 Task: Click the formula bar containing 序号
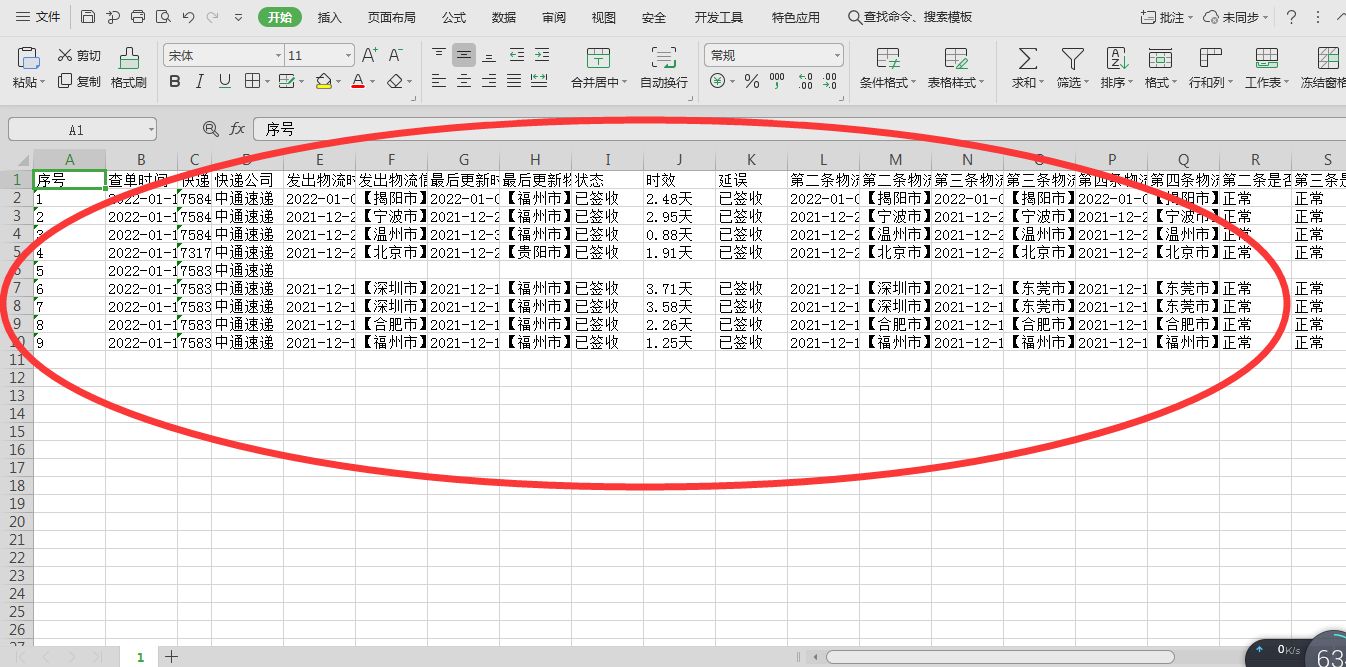coord(800,129)
